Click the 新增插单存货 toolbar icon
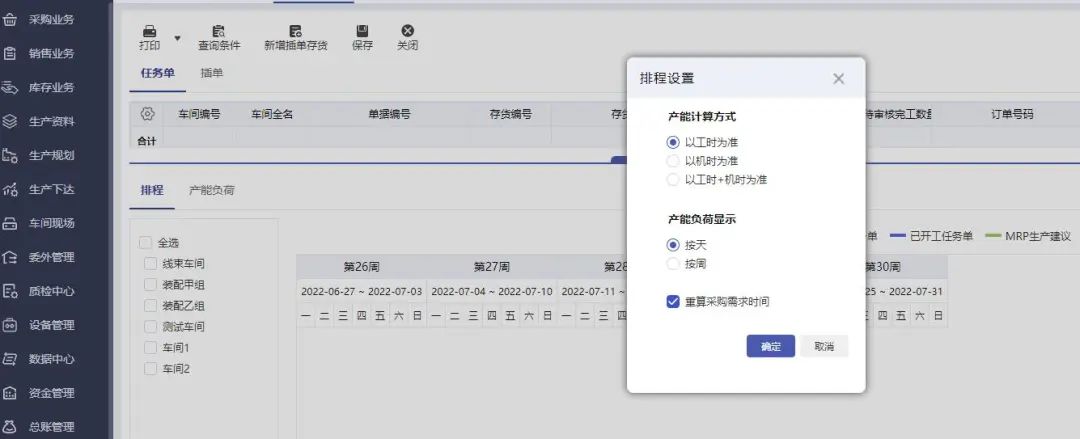The width and height of the screenshot is (1080, 439). click(x=295, y=32)
